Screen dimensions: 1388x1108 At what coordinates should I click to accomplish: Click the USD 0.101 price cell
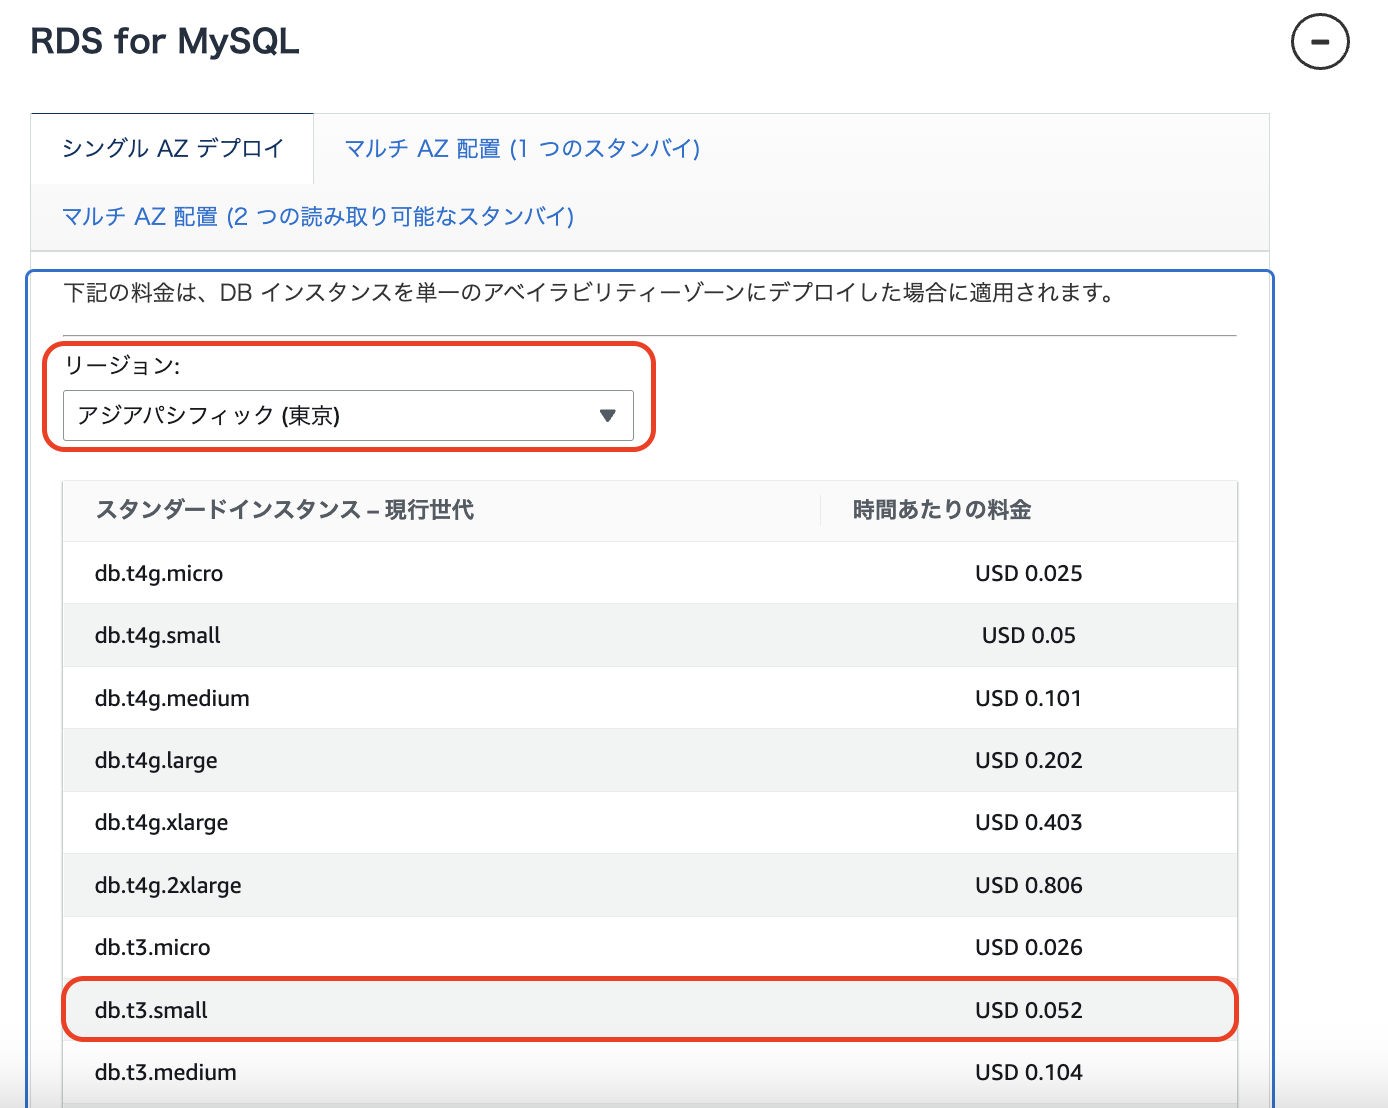click(x=1029, y=698)
